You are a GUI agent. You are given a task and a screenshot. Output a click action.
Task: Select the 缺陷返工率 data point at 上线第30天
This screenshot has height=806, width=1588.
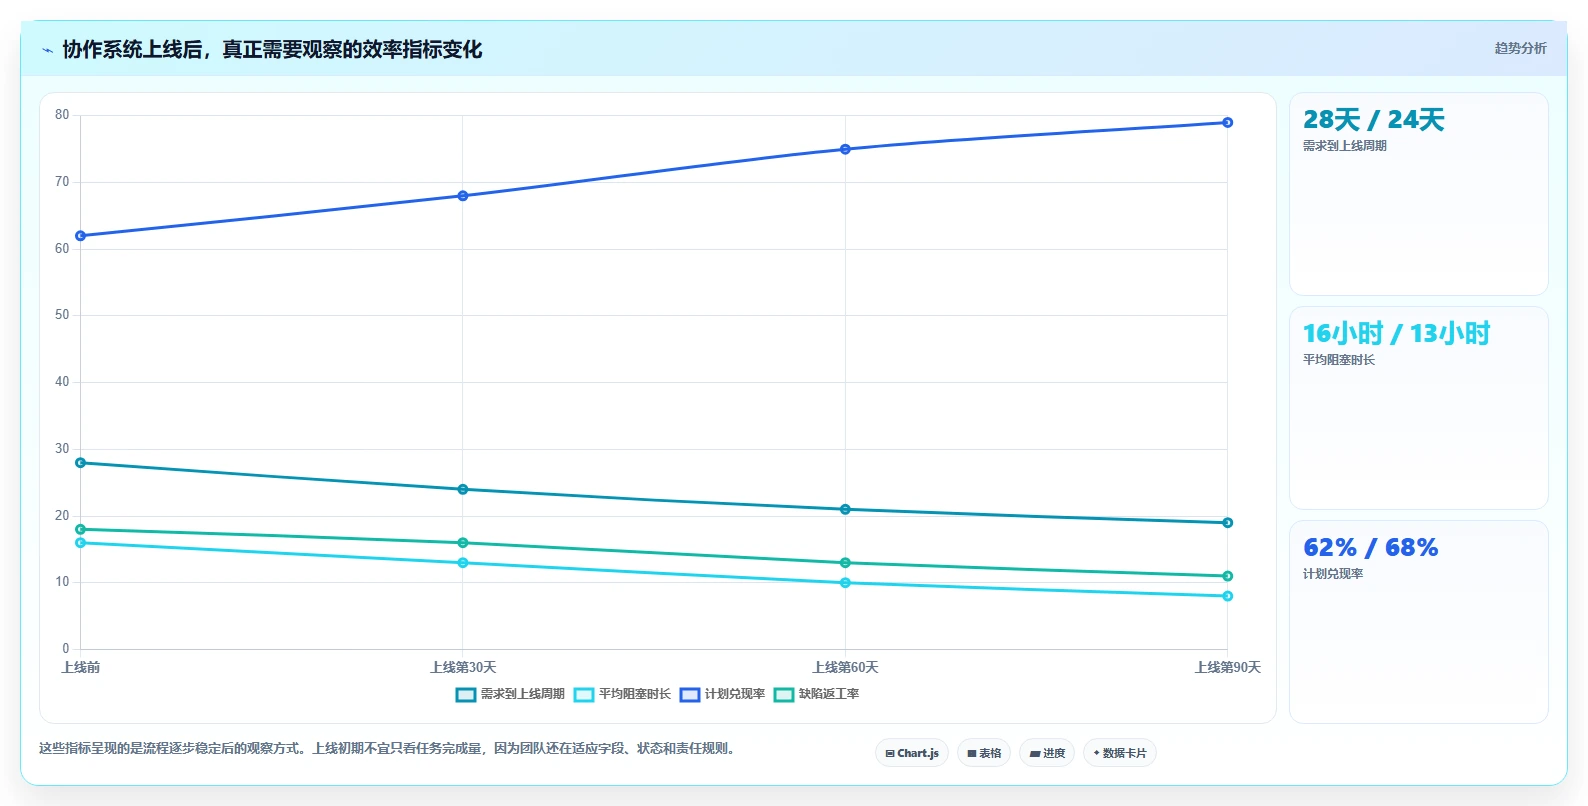click(x=463, y=543)
